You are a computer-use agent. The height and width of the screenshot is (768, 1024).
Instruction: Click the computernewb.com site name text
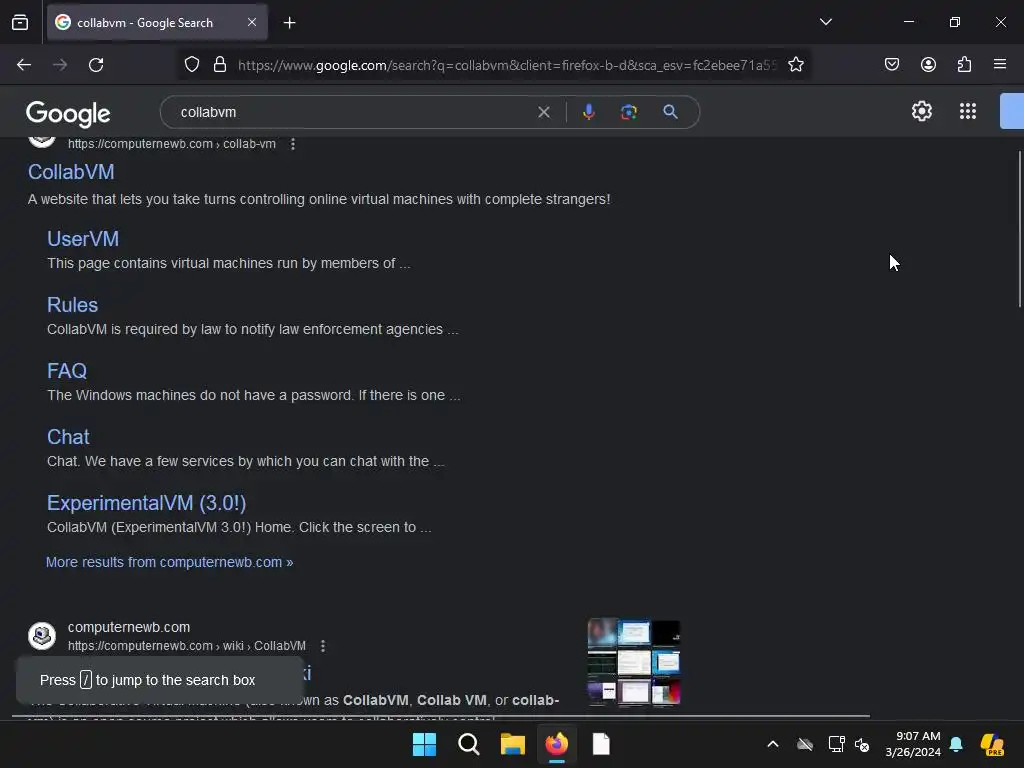[129, 627]
